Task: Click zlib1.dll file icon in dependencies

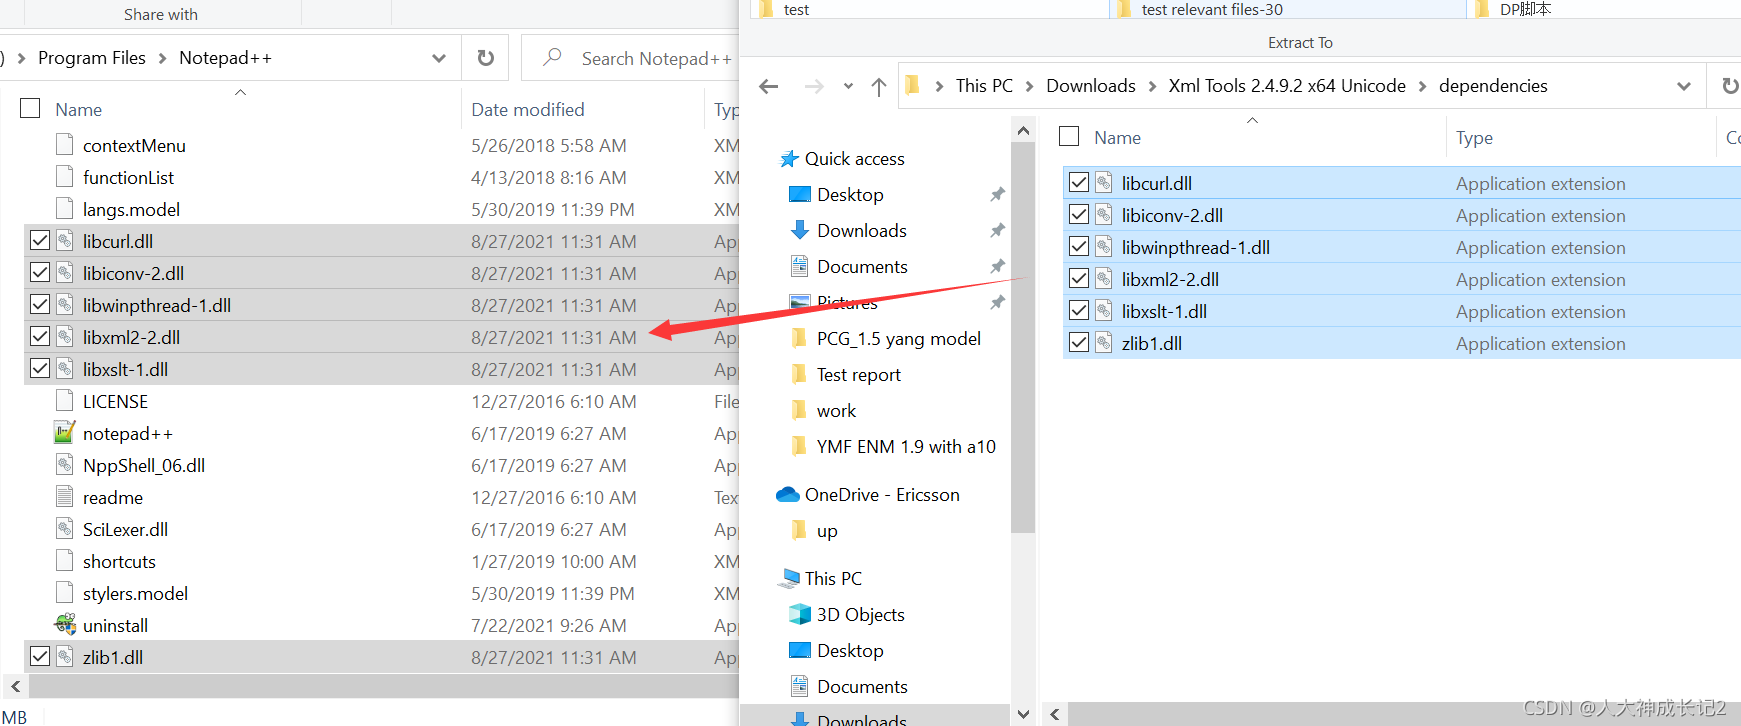Action: point(1104,343)
